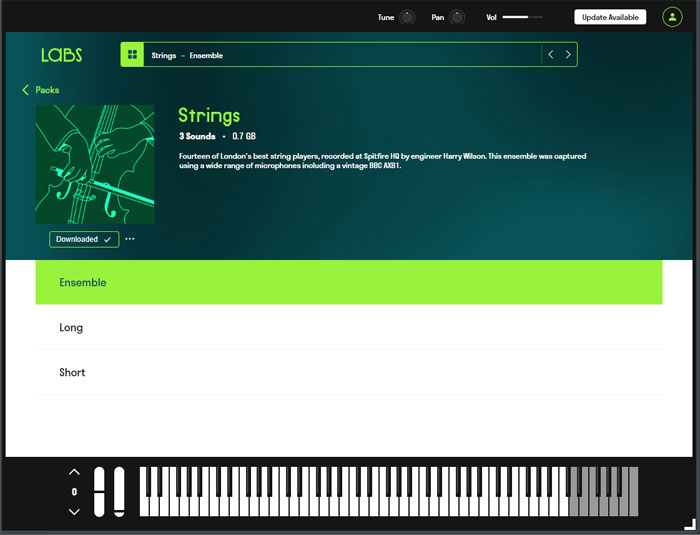Click the greyed-out keys at keyboard end

(x=604, y=492)
